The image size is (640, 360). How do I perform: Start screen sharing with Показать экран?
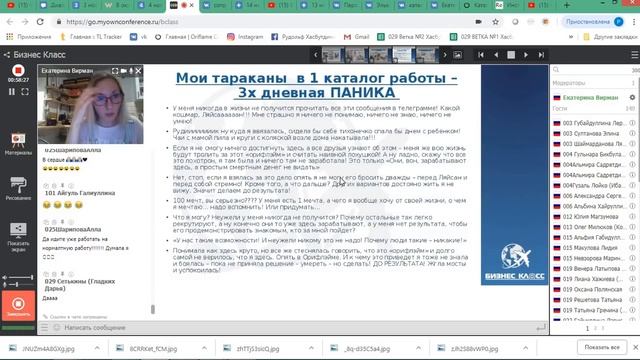click(18, 237)
